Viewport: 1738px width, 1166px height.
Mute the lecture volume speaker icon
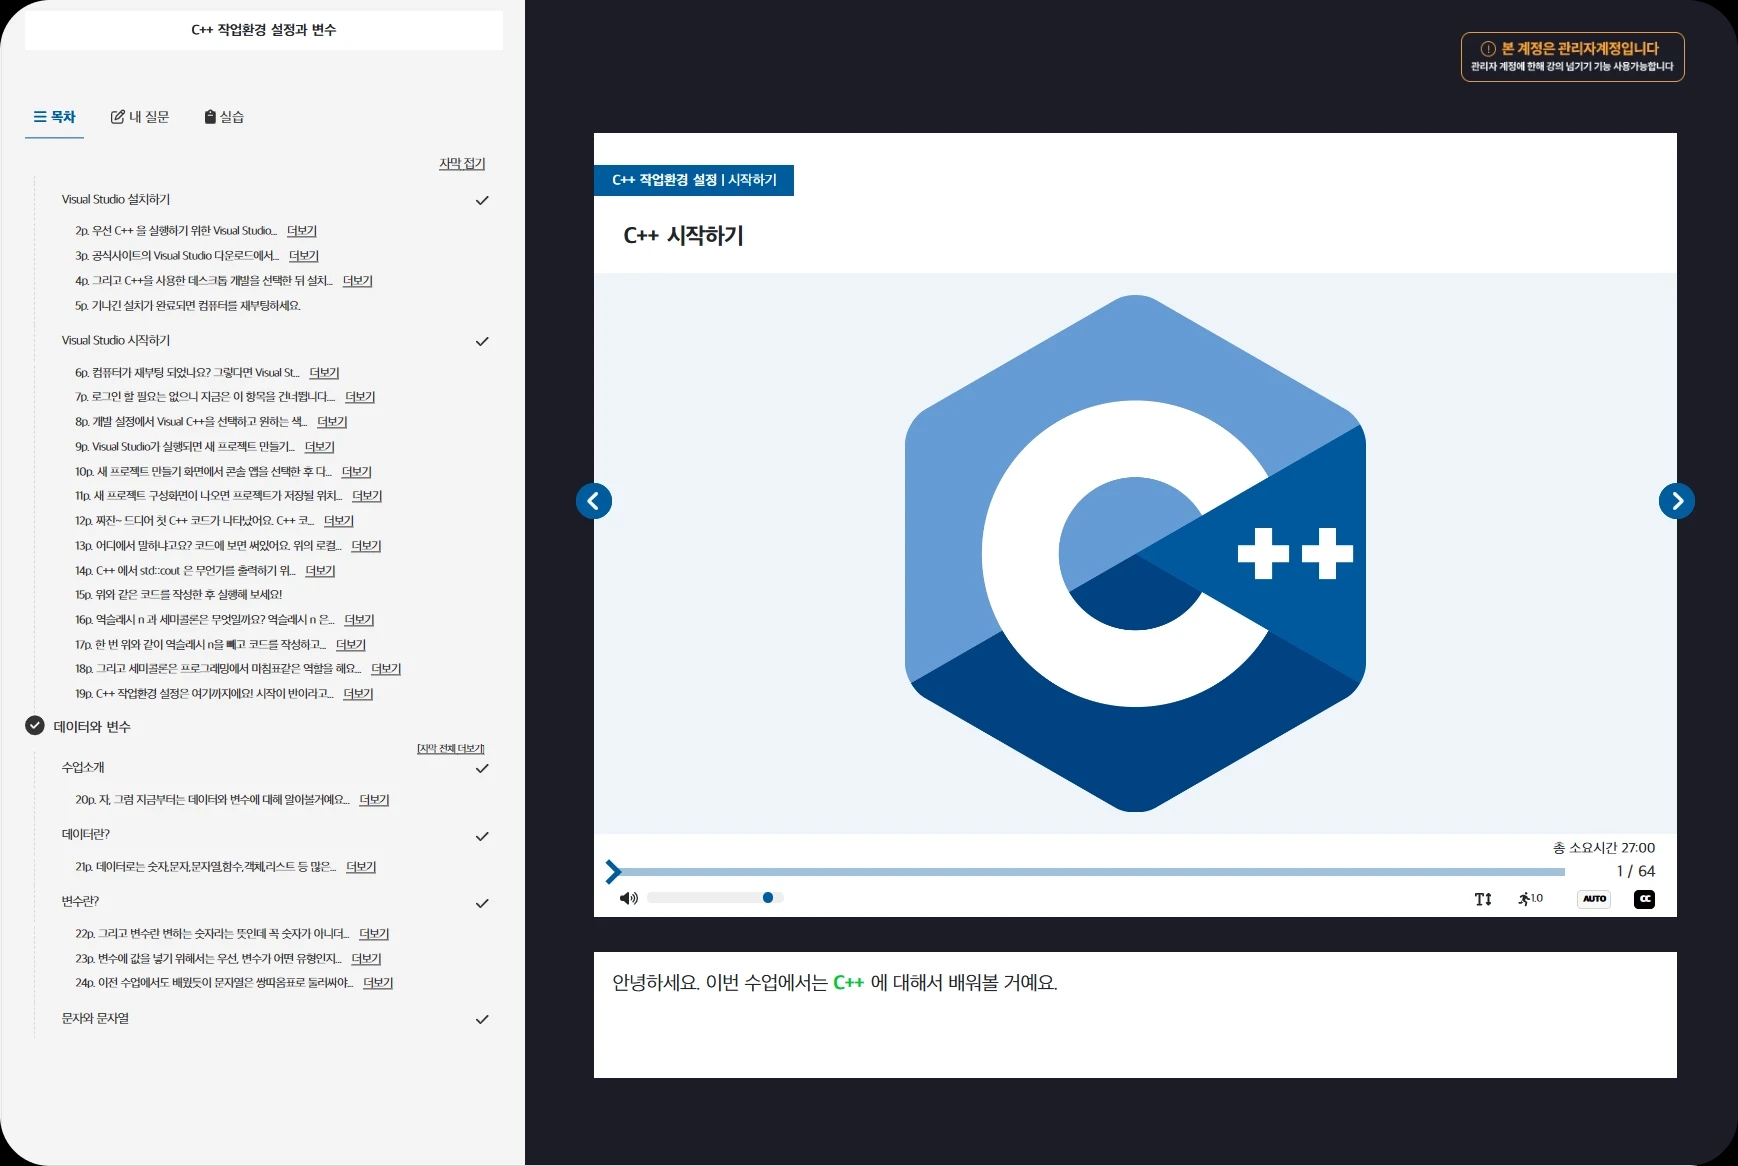click(628, 898)
